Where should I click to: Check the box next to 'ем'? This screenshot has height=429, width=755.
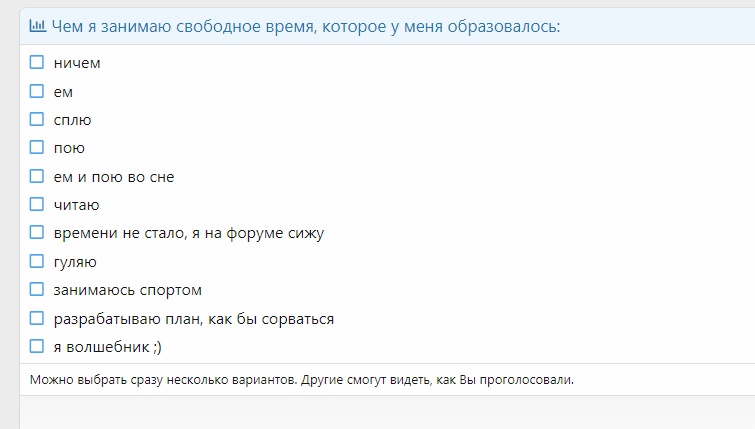(x=37, y=91)
